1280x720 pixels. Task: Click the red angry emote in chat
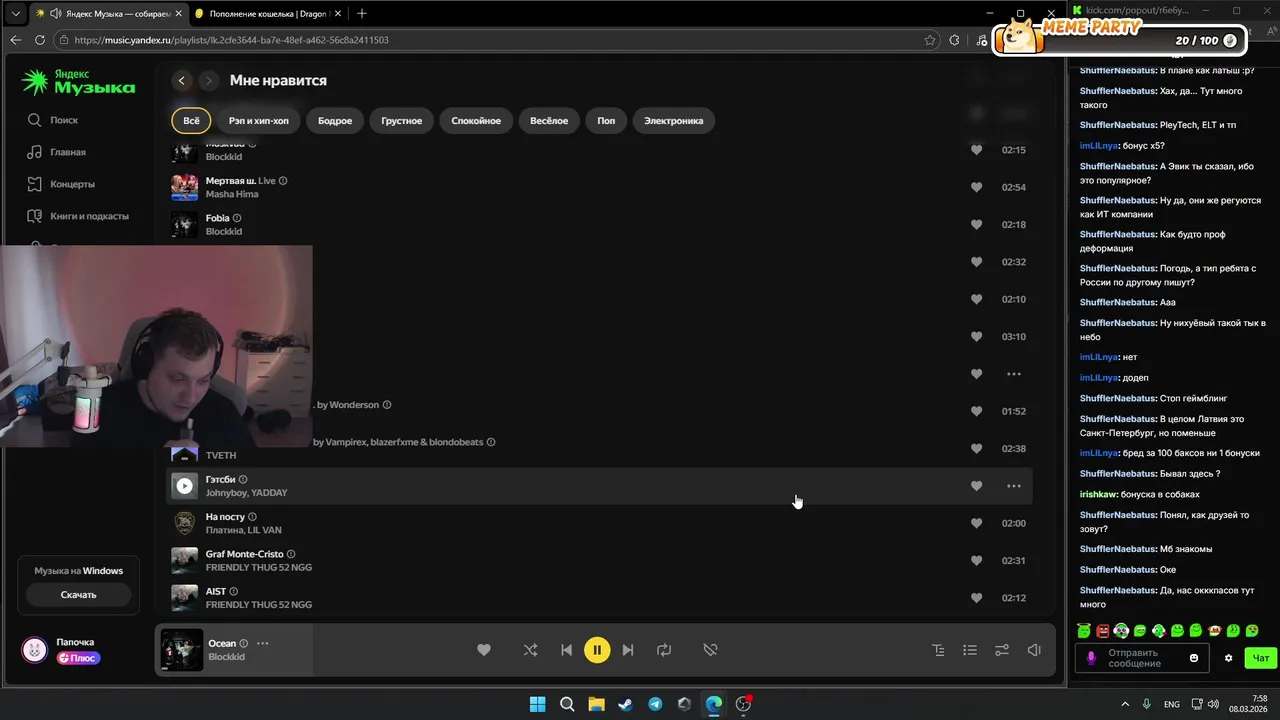point(1103,631)
